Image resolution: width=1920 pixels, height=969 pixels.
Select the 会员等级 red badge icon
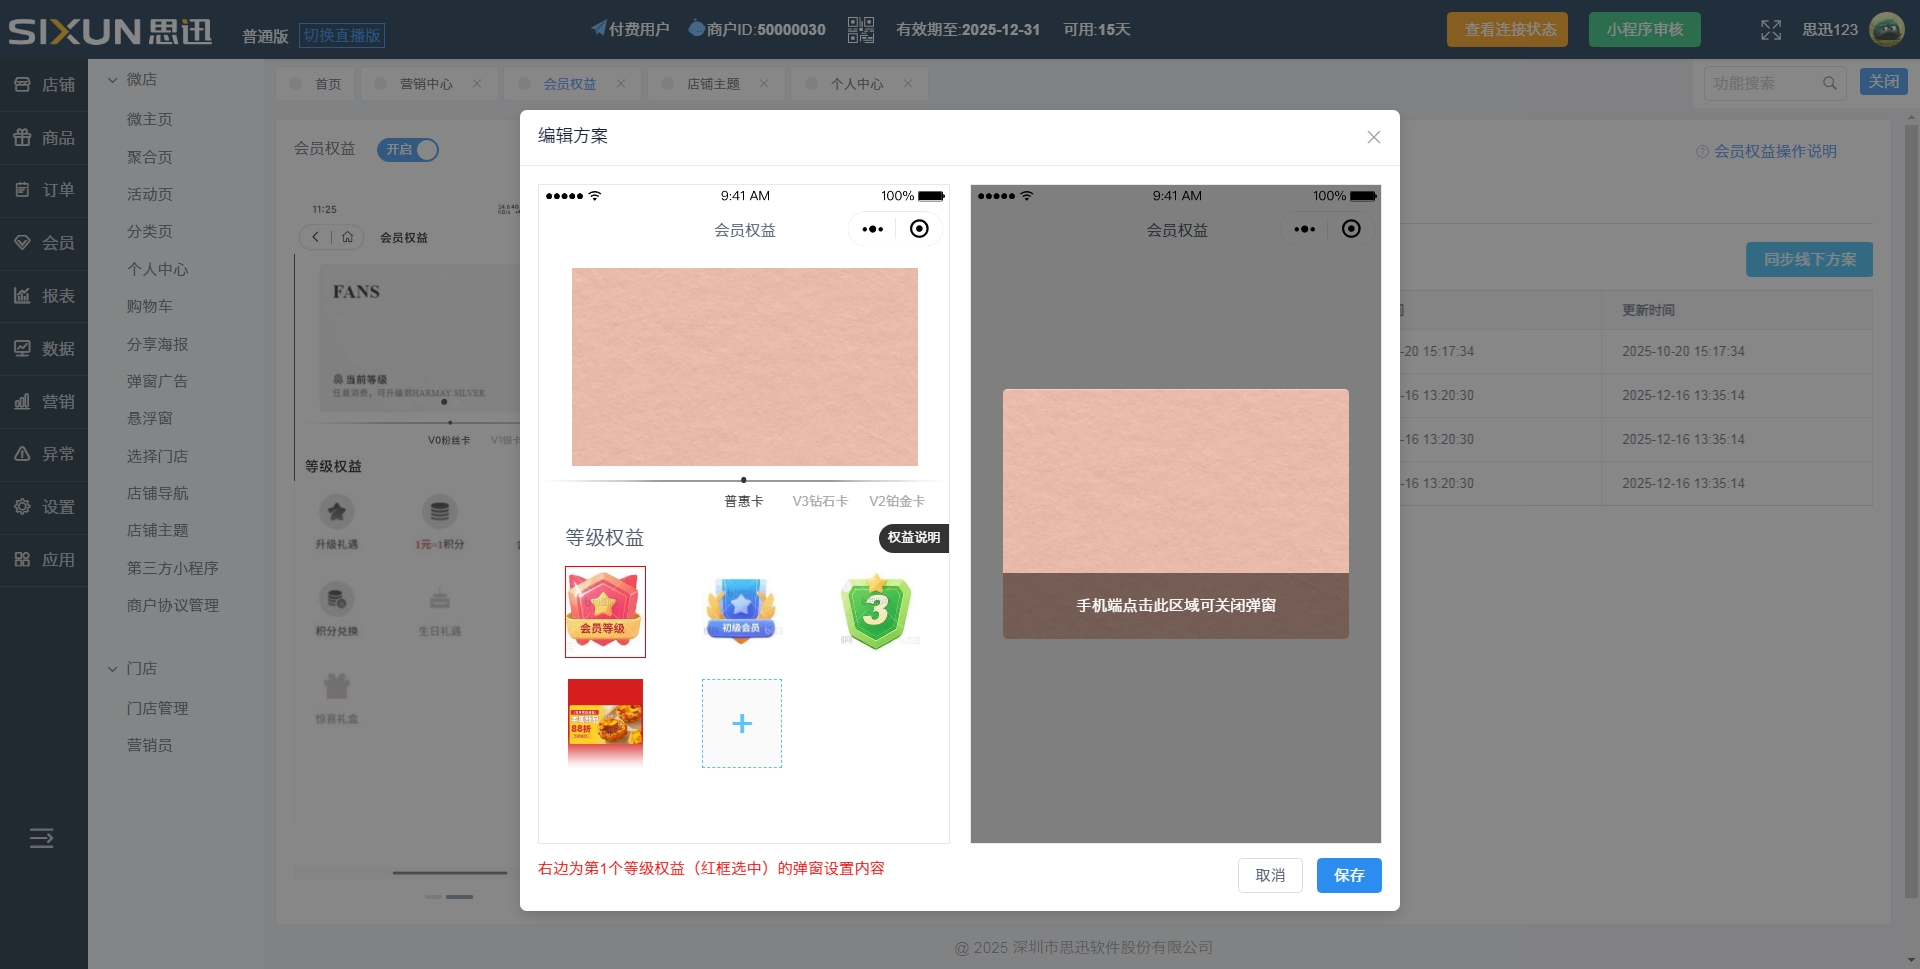605,612
